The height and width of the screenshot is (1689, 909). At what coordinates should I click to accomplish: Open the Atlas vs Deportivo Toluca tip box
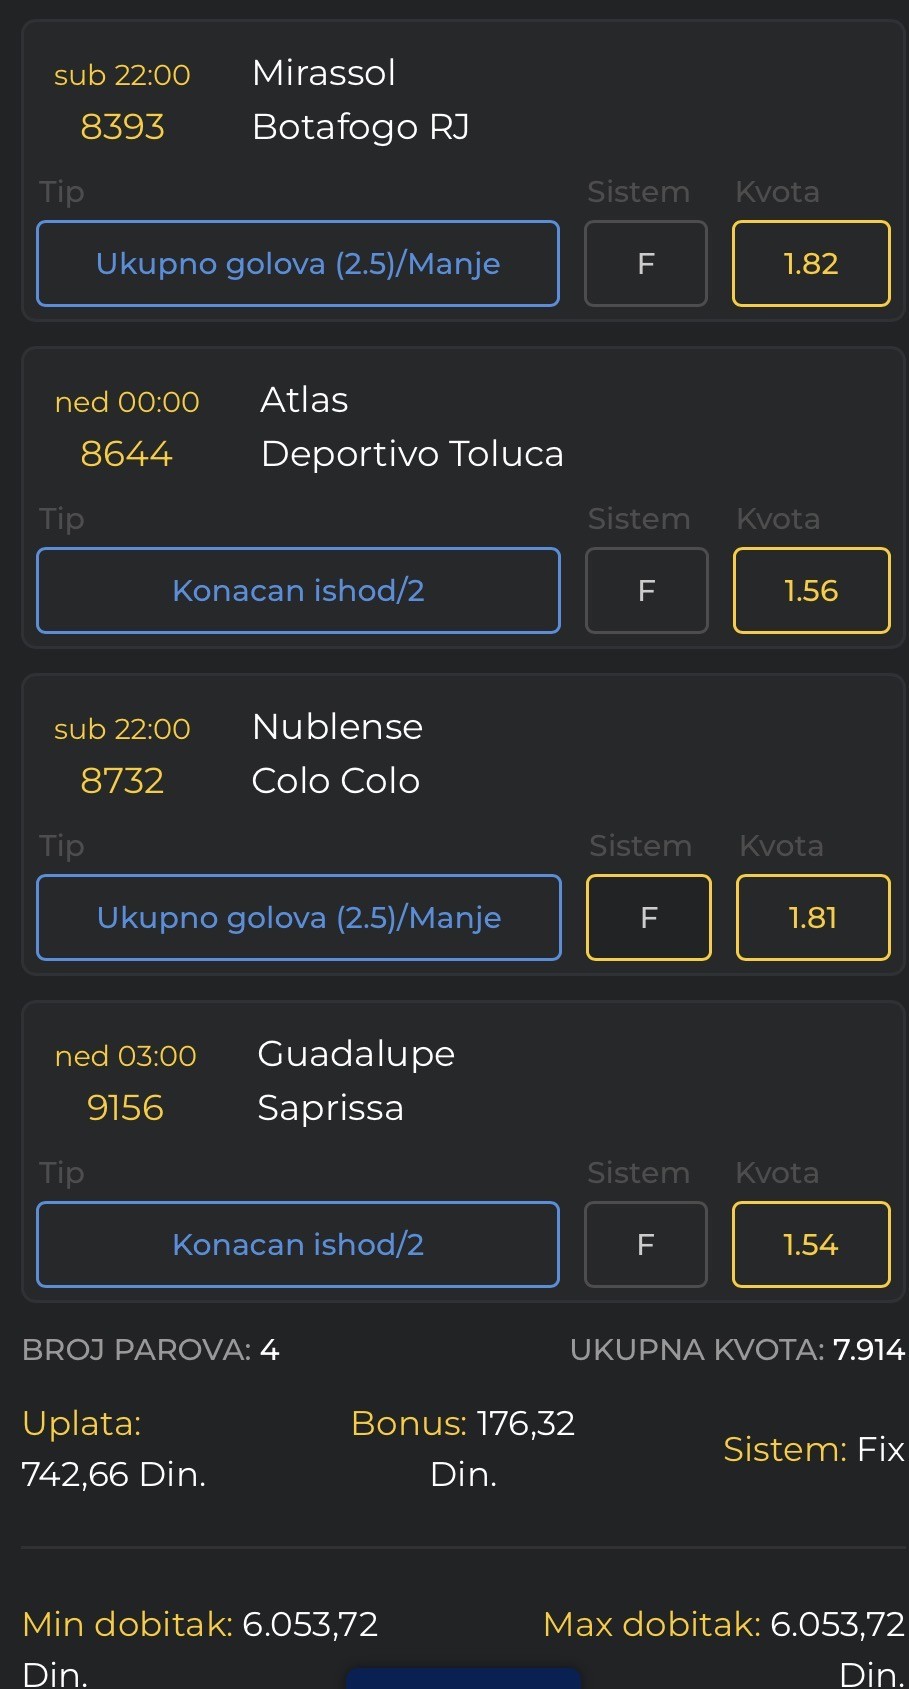coord(298,591)
